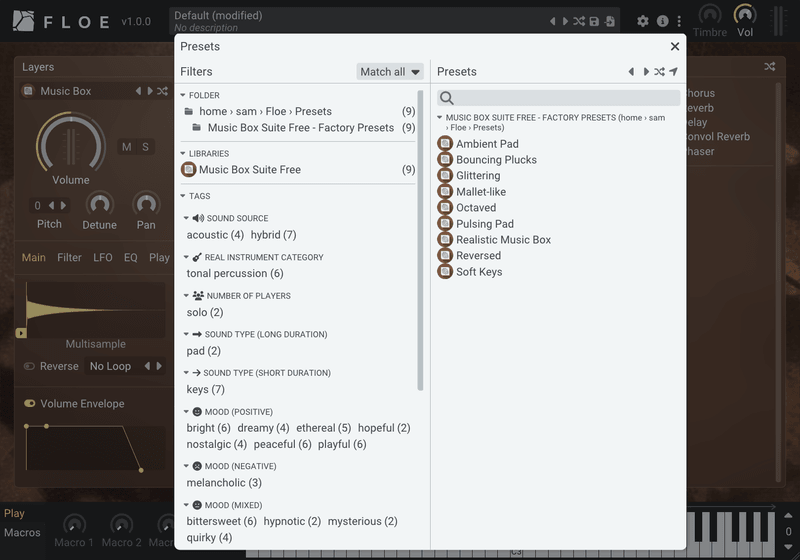Toggle the acoustic (4) tag filter

click(215, 235)
